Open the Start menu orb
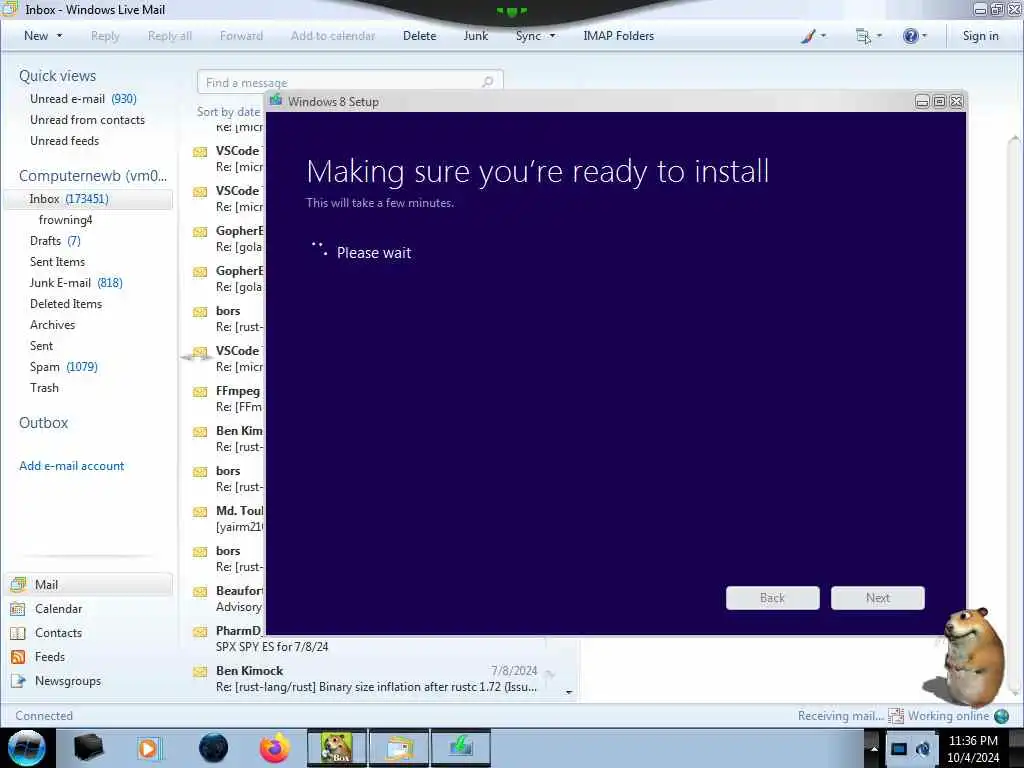 coord(27,748)
